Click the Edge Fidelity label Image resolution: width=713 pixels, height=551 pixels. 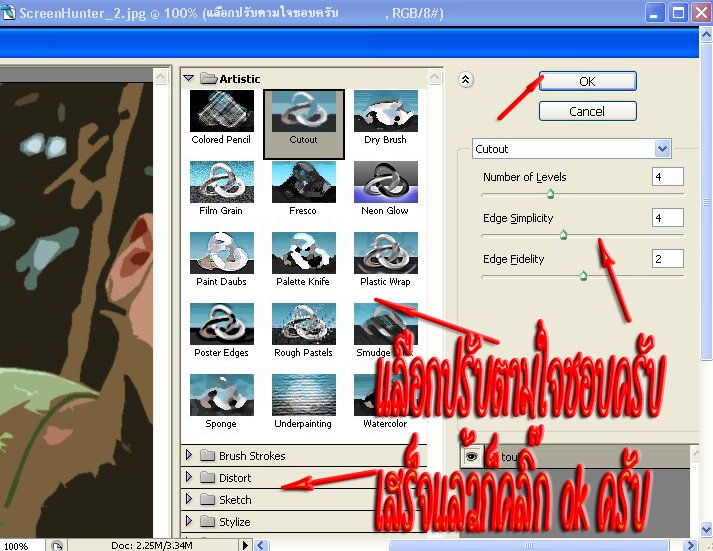(513, 259)
